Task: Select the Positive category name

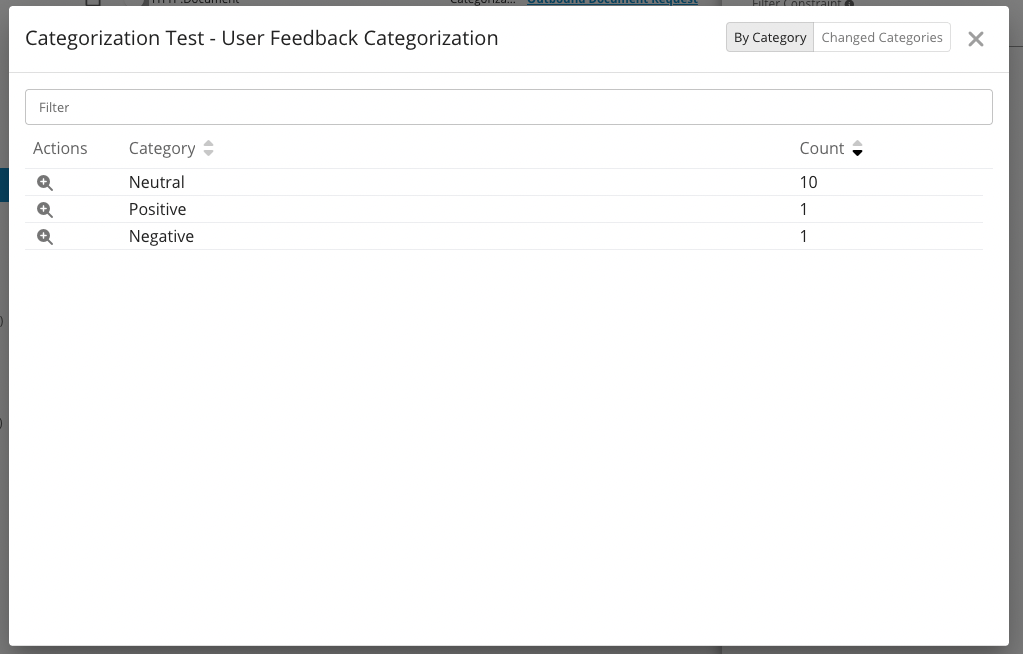Action: (x=158, y=209)
